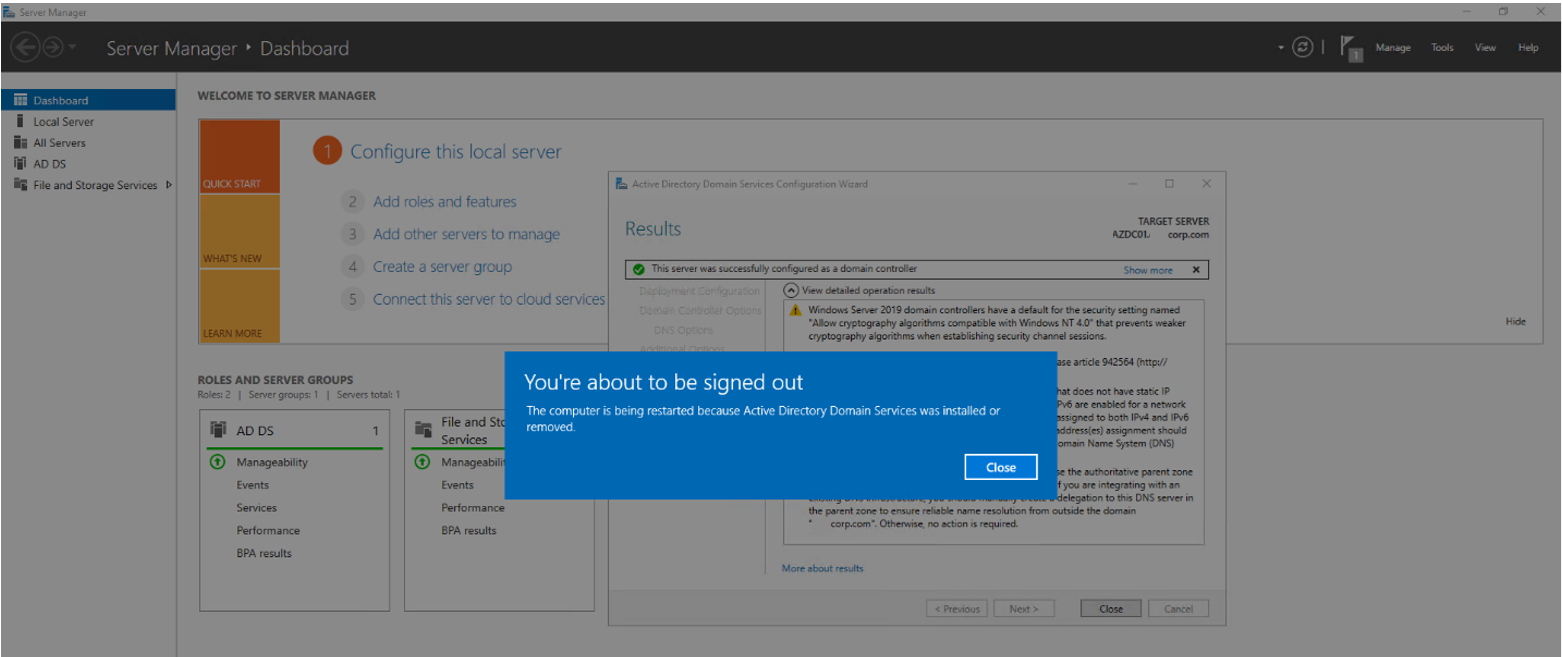Image resolution: width=1562 pixels, height=657 pixels.
Task: Click DNS Options wizard step
Action: [683, 330]
